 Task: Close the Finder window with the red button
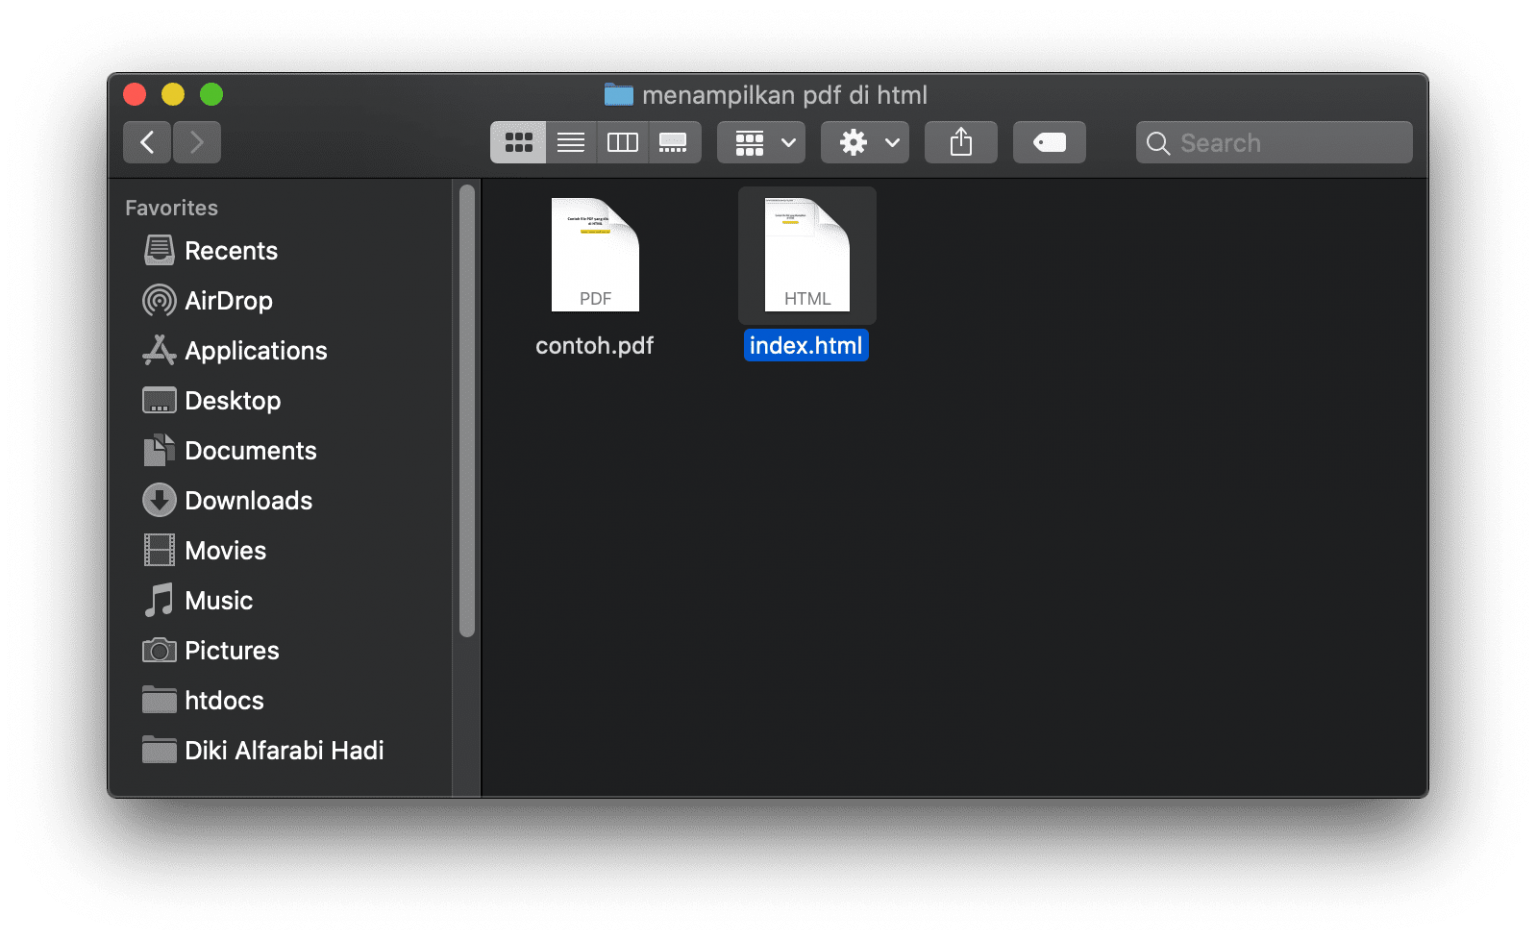135,94
